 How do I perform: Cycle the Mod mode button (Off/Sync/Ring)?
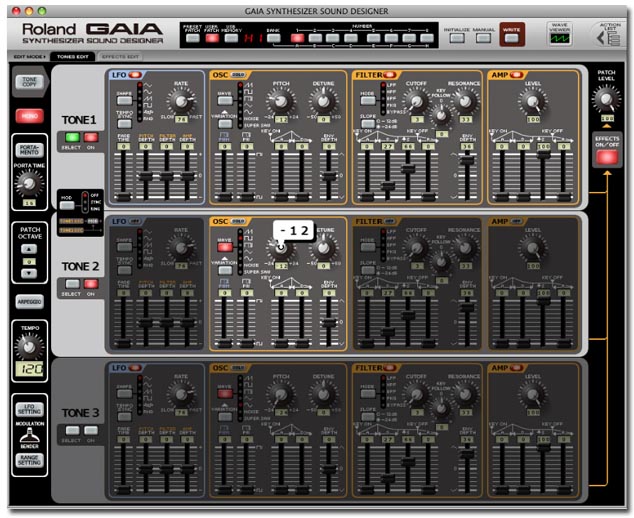[67, 205]
